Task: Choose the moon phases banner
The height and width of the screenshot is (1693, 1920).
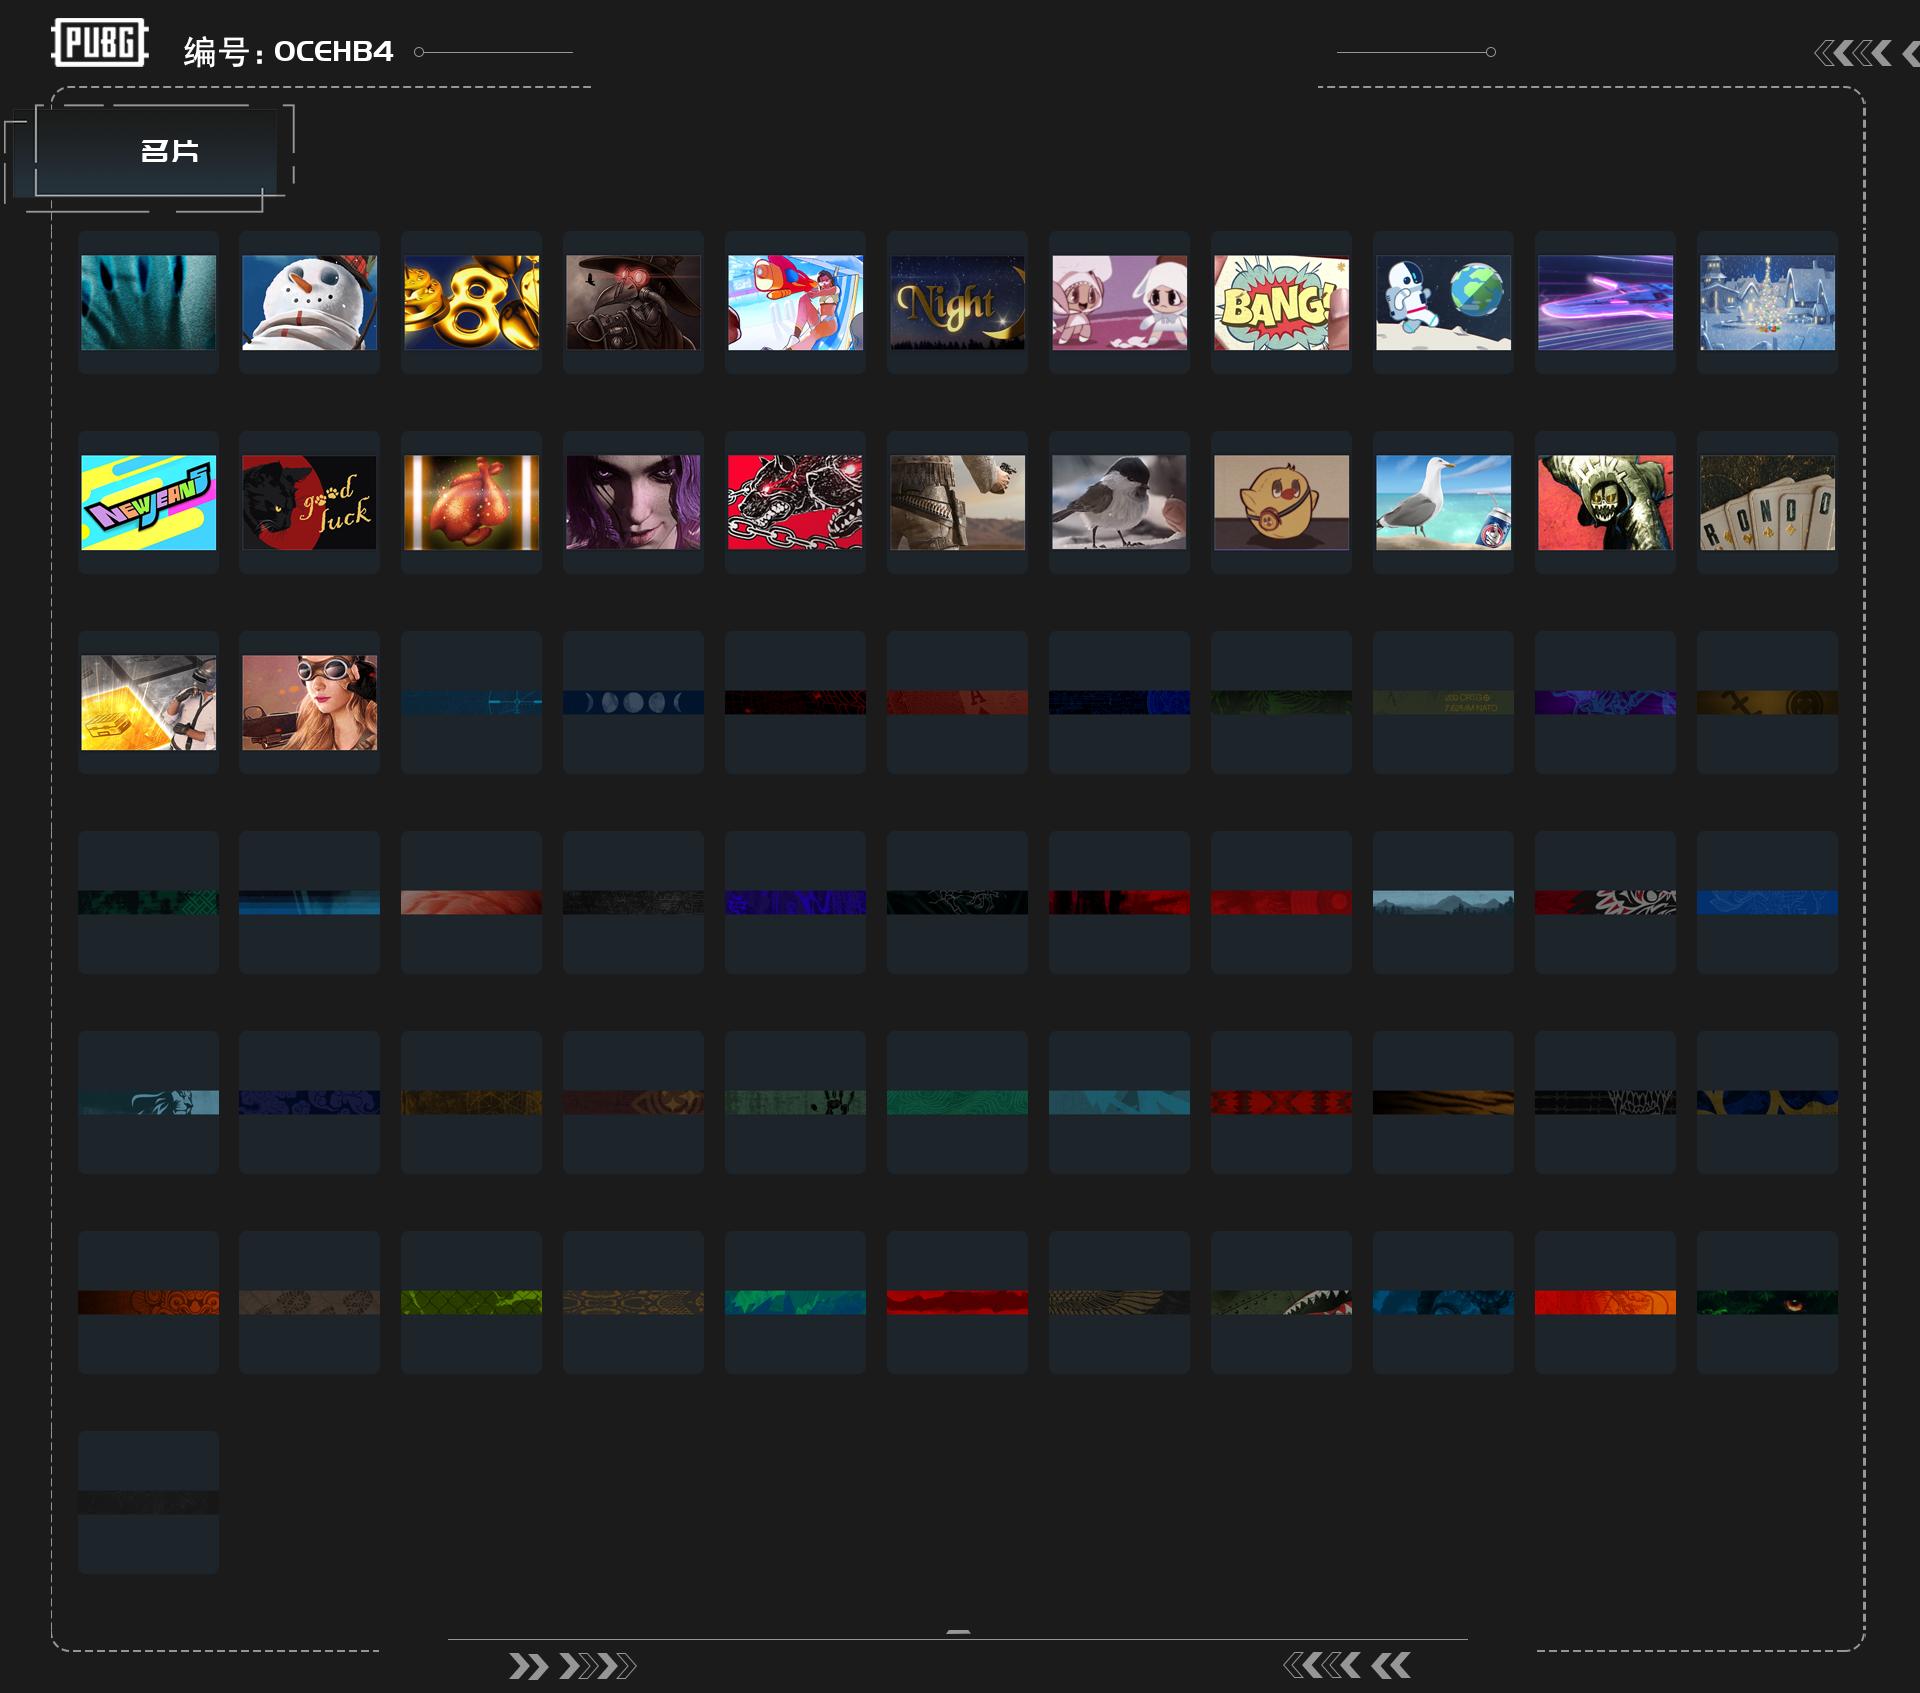Action: pos(633,702)
